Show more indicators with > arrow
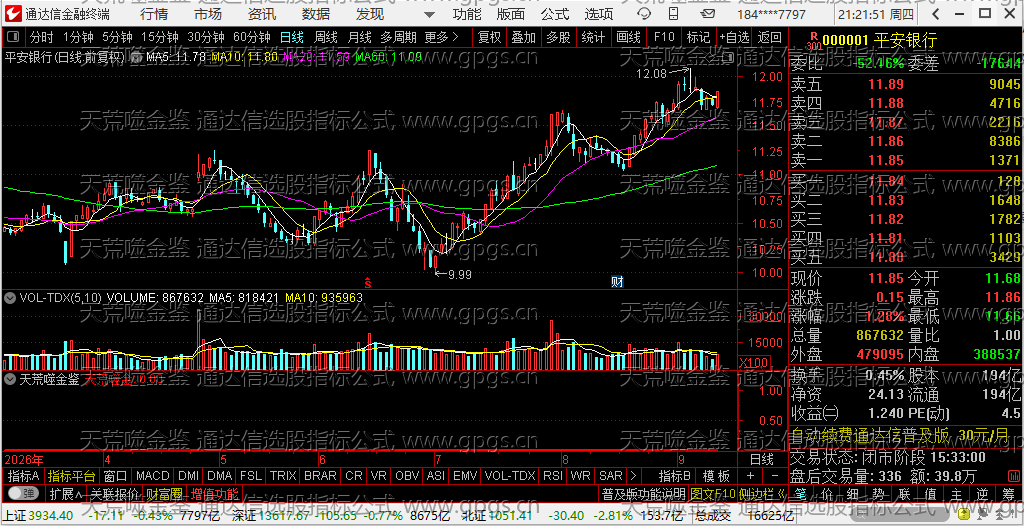The height and width of the screenshot is (526, 1024). coord(633,476)
